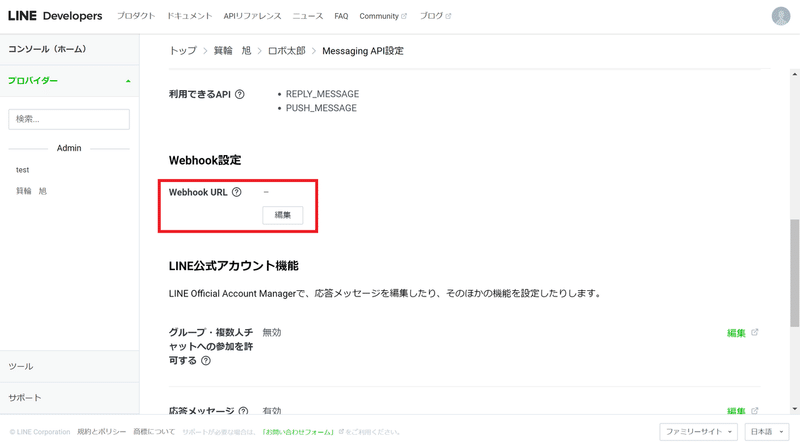
Task: Click external-link icon after お問い合わせフォーム
Action: pos(341,432)
